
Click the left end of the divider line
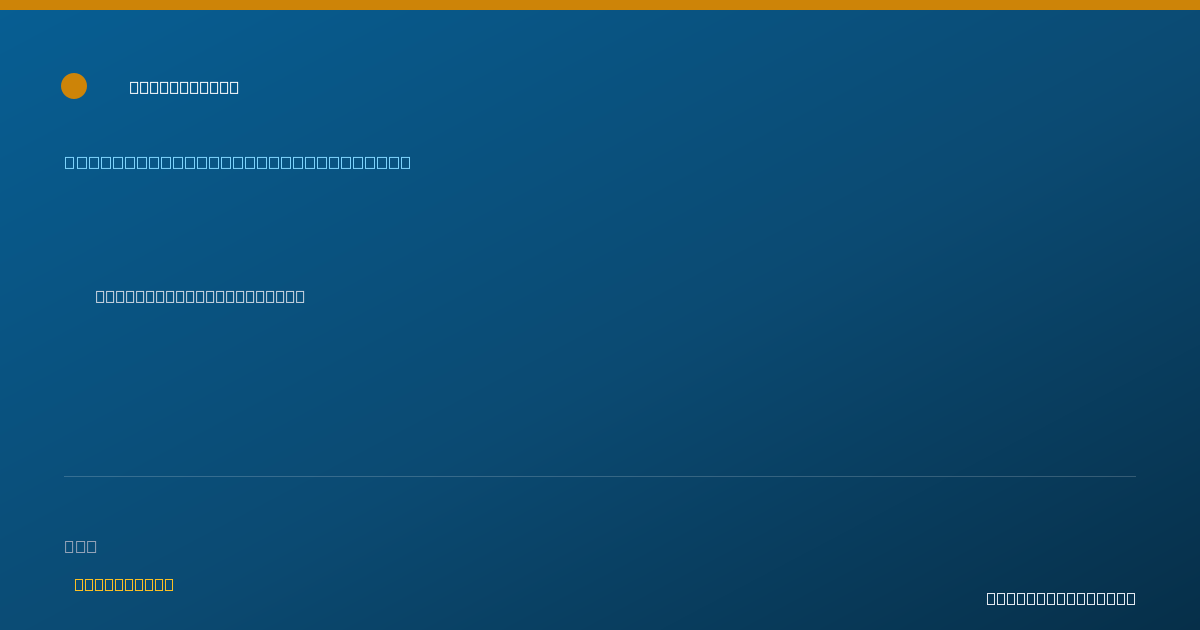66,476
